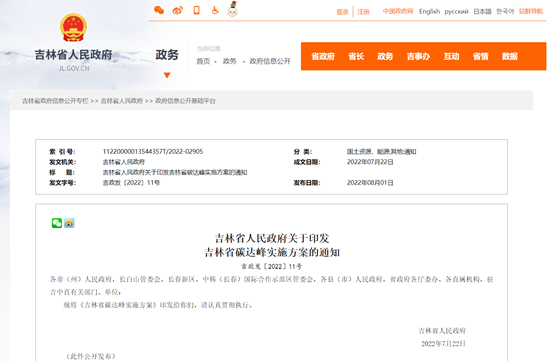Click the article heading 吉林省碳达峰实施方案的通知
The width and height of the screenshot is (550, 361).
point(272,252)
